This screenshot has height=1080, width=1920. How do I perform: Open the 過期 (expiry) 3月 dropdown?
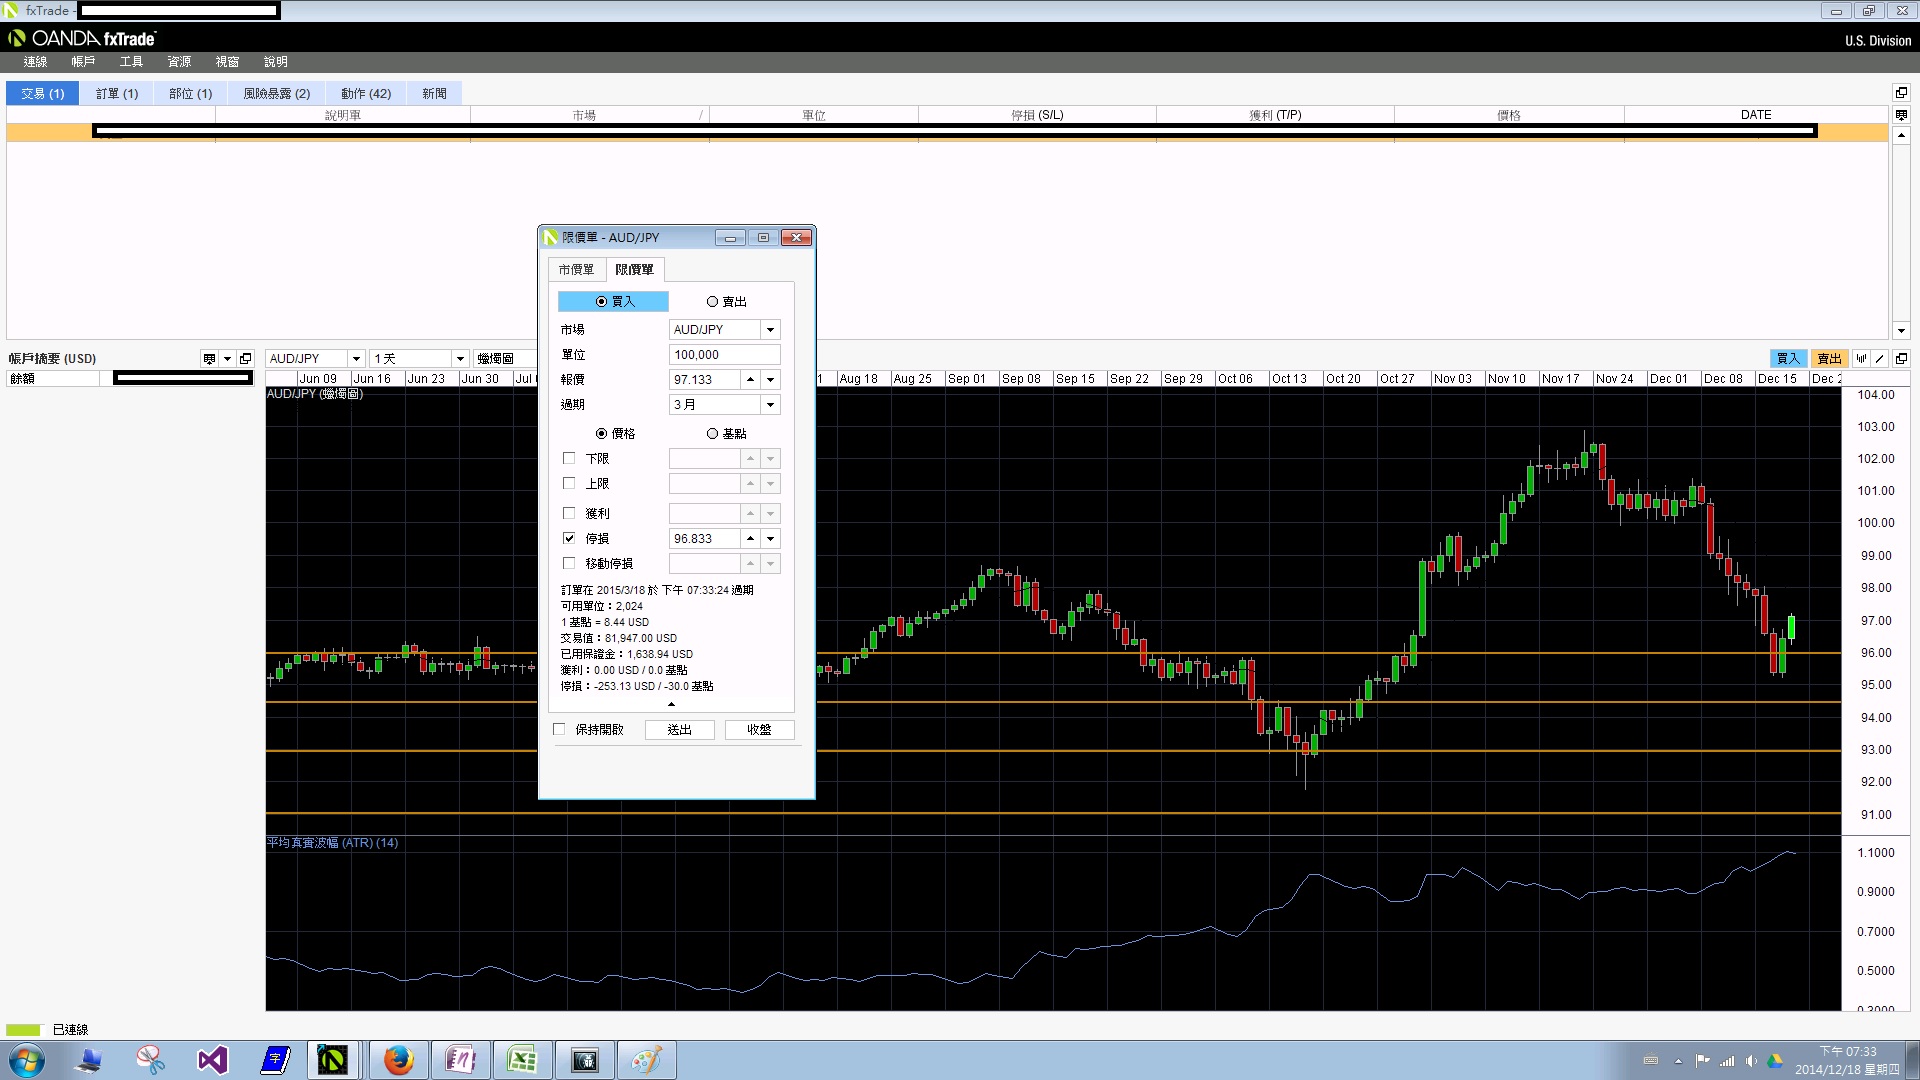[770, 404]
